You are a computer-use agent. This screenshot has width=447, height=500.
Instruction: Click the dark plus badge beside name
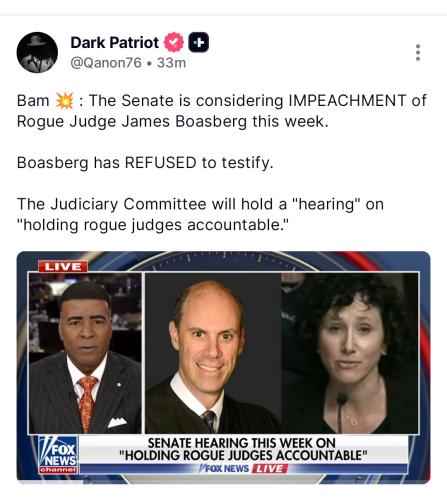point(199,42)
